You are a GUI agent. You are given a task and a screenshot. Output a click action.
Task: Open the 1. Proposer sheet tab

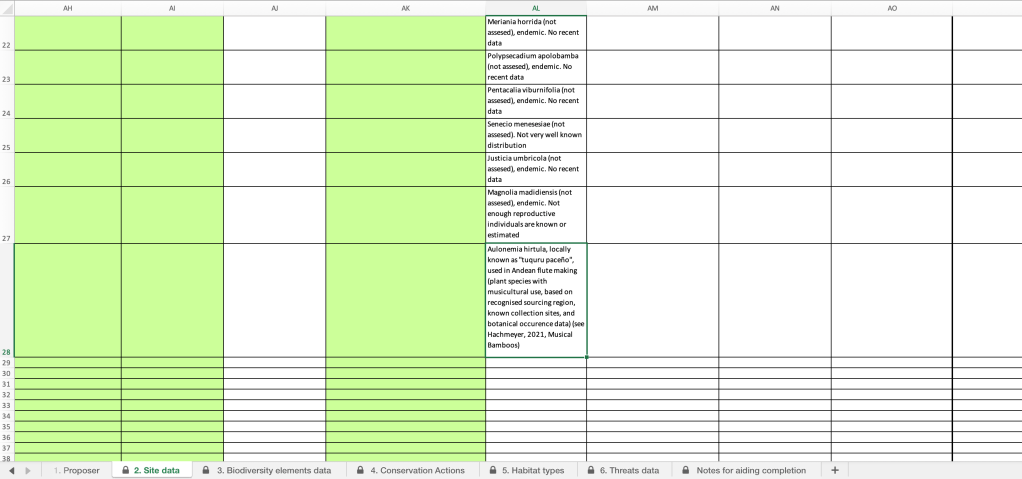tap(77, 470)
